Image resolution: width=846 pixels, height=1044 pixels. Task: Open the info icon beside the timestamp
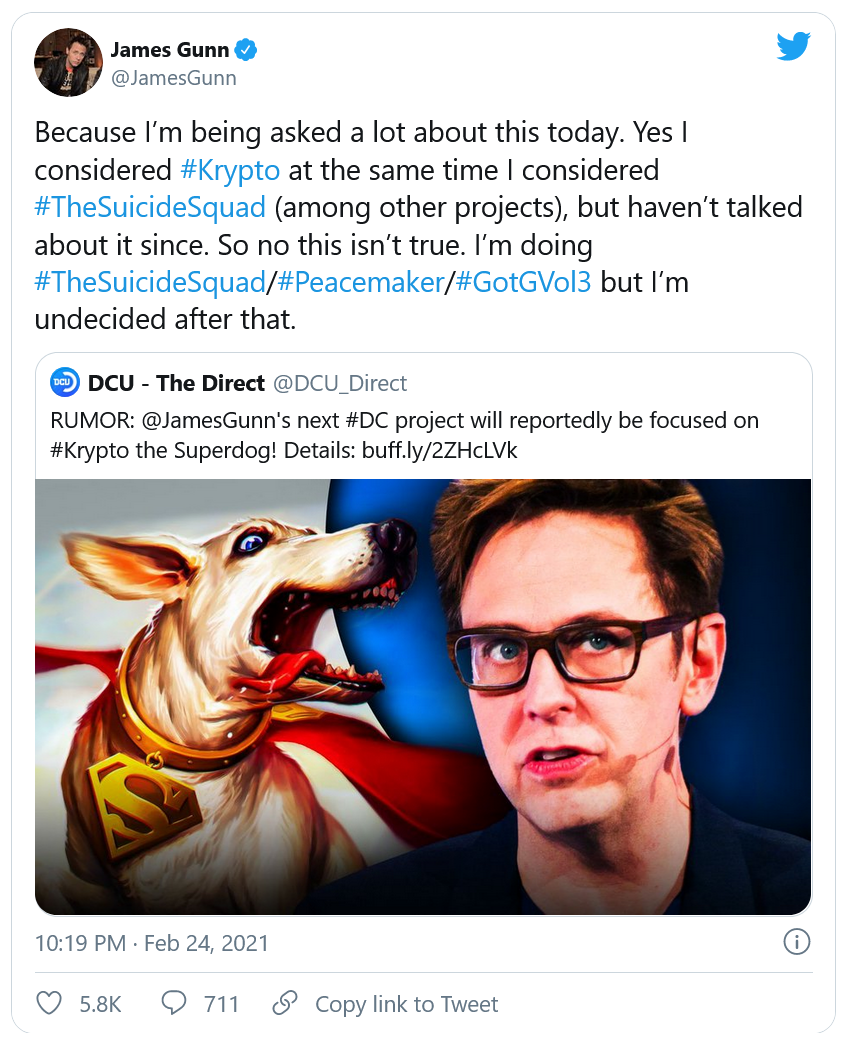[x=796, y=942]
